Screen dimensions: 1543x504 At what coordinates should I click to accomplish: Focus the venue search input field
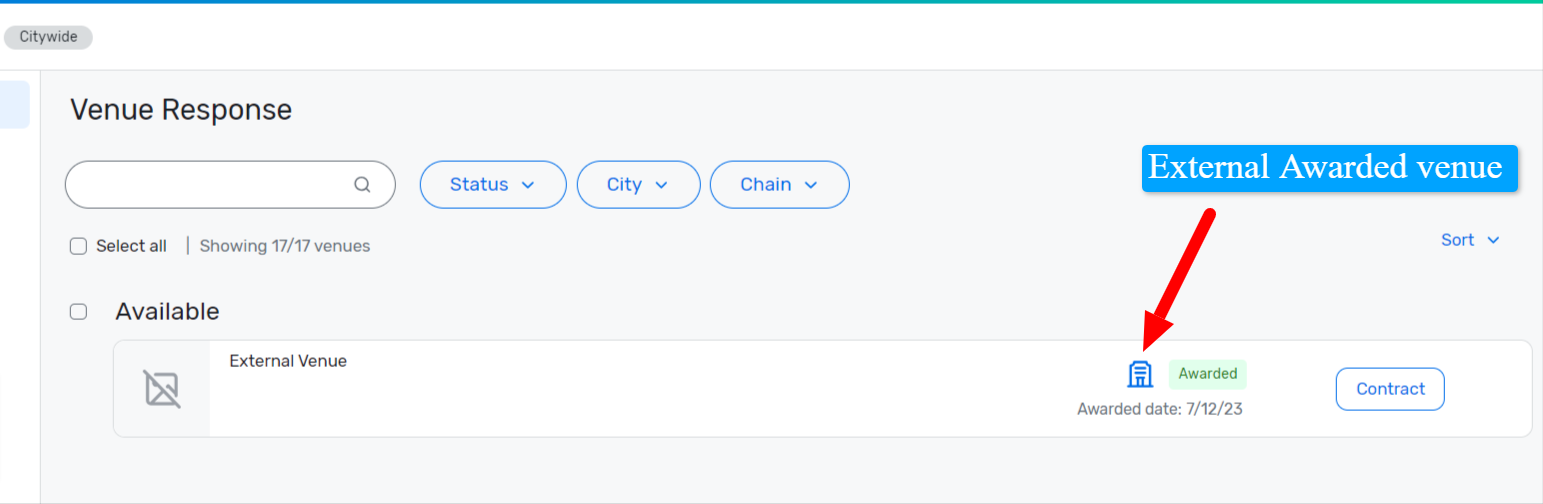230,185
